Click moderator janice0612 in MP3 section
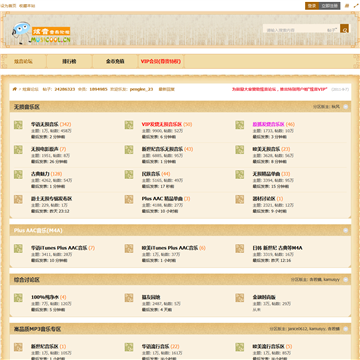 click(297, 329)
